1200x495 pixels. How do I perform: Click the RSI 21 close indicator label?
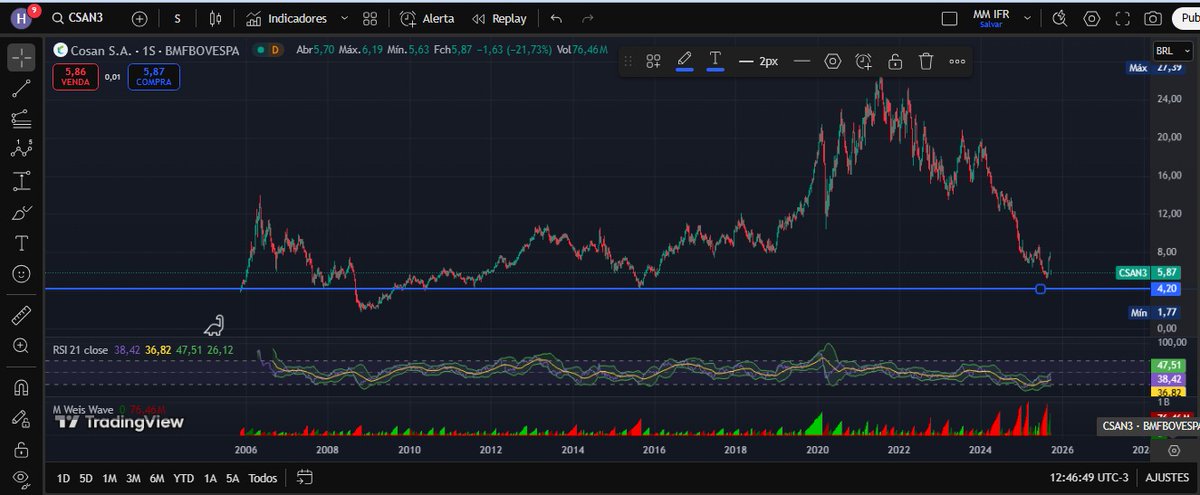[x=81, y=350]
